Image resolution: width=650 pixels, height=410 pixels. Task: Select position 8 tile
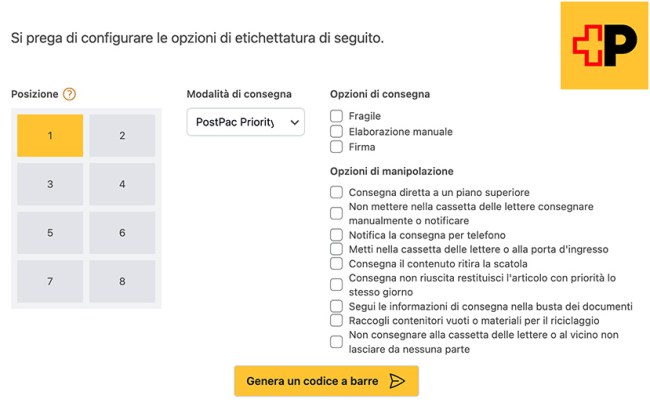[122, 281]
